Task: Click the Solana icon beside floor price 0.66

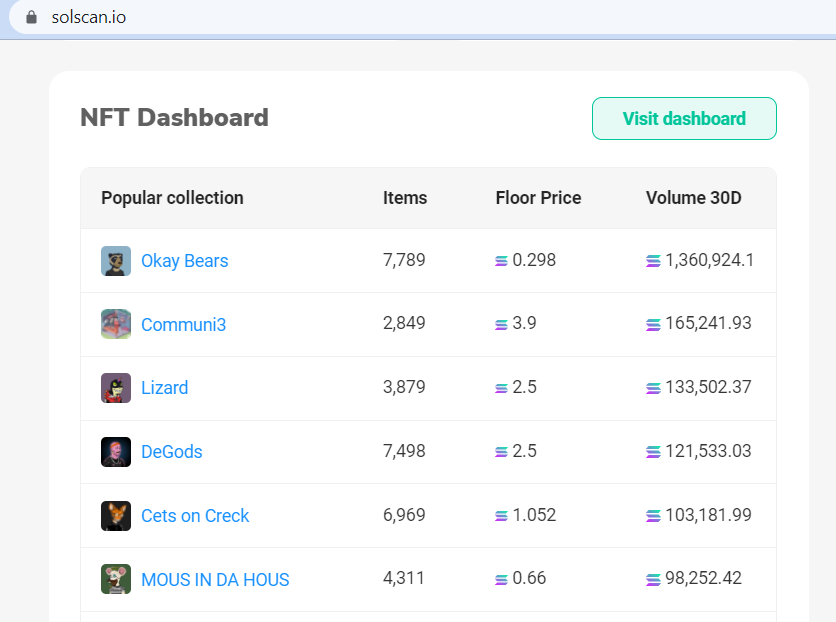Action: 501,579
